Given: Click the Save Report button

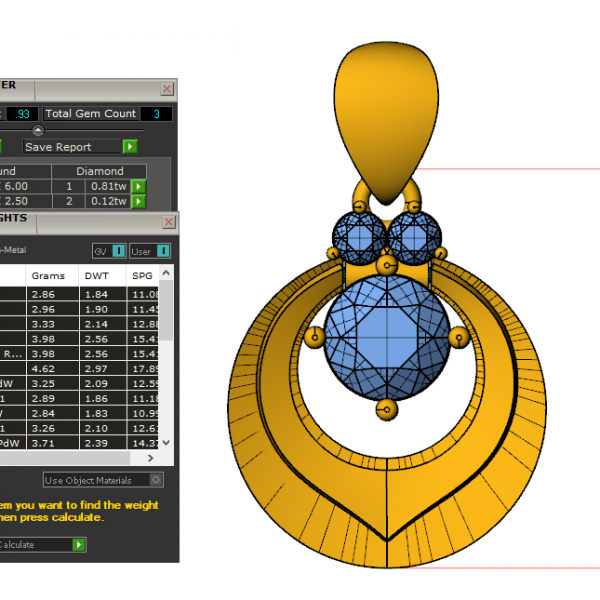Looking at the screenshot, I should (x=70, y=147).
